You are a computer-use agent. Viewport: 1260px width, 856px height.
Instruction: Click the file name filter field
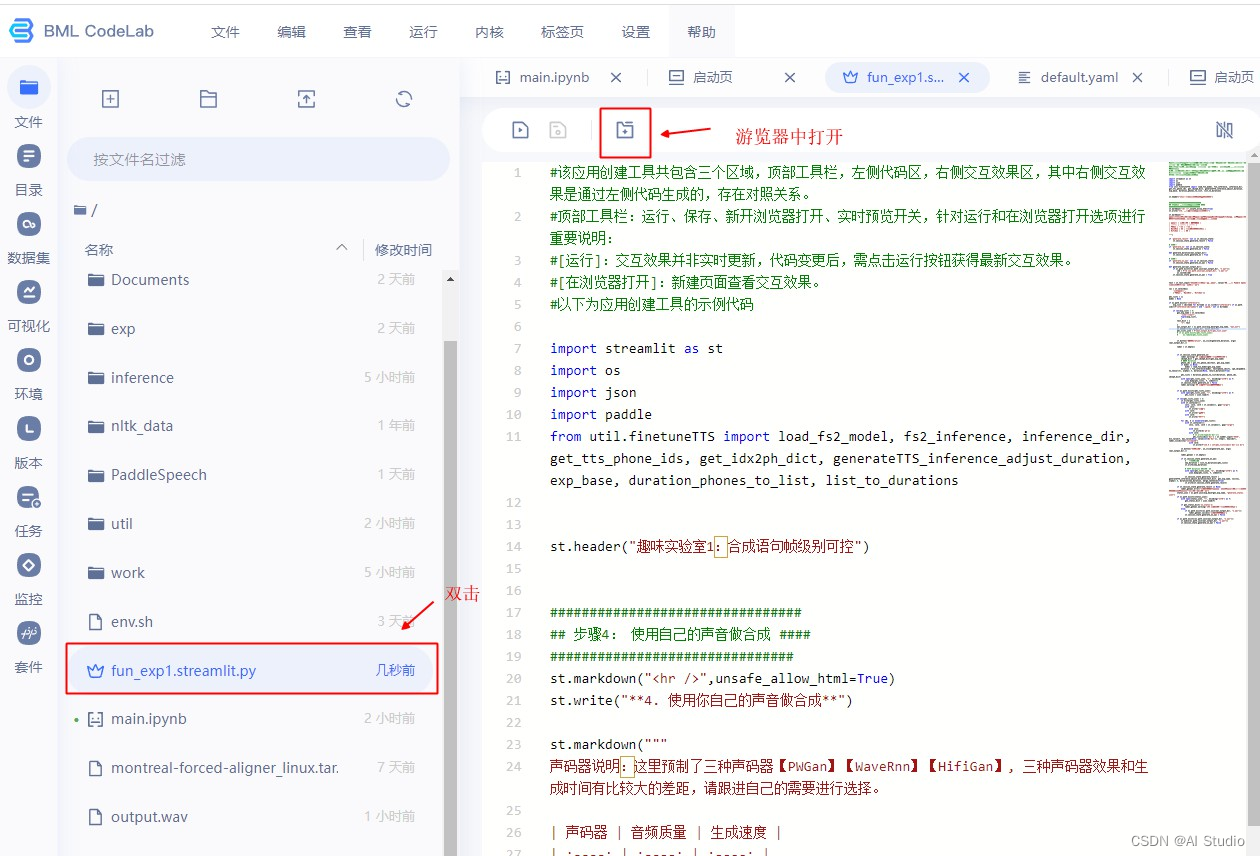click(258, 159)
